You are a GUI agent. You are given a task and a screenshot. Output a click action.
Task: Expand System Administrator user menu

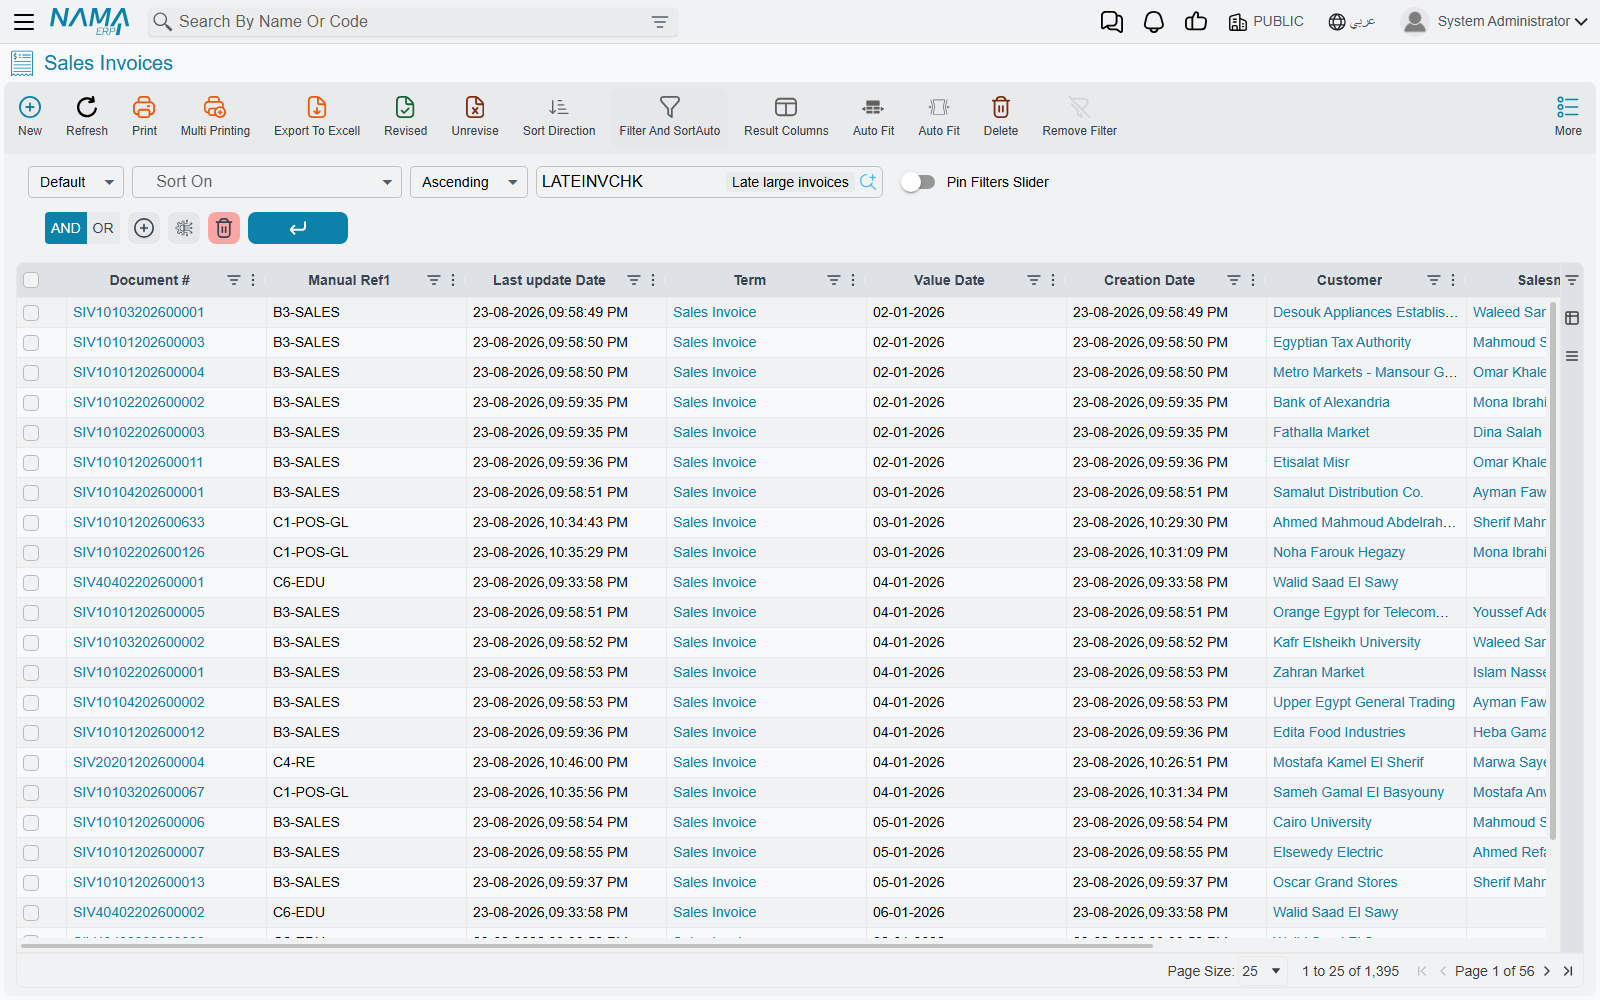(x=1495, y=21)
